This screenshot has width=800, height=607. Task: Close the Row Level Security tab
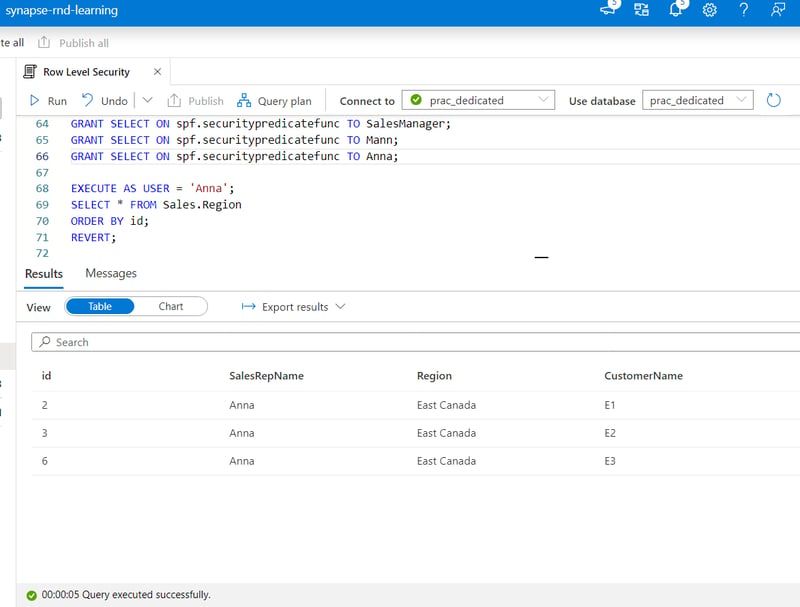(x=155, y=72)
